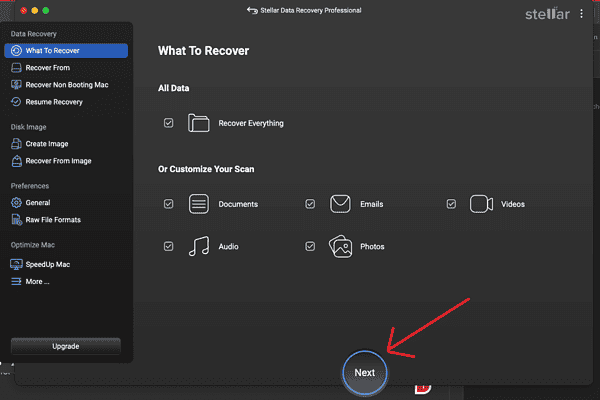Image resolution: width=600 pixels, height=400 pixels.
Task: Click the Emails envelope icon
Action: pos(340,204)
